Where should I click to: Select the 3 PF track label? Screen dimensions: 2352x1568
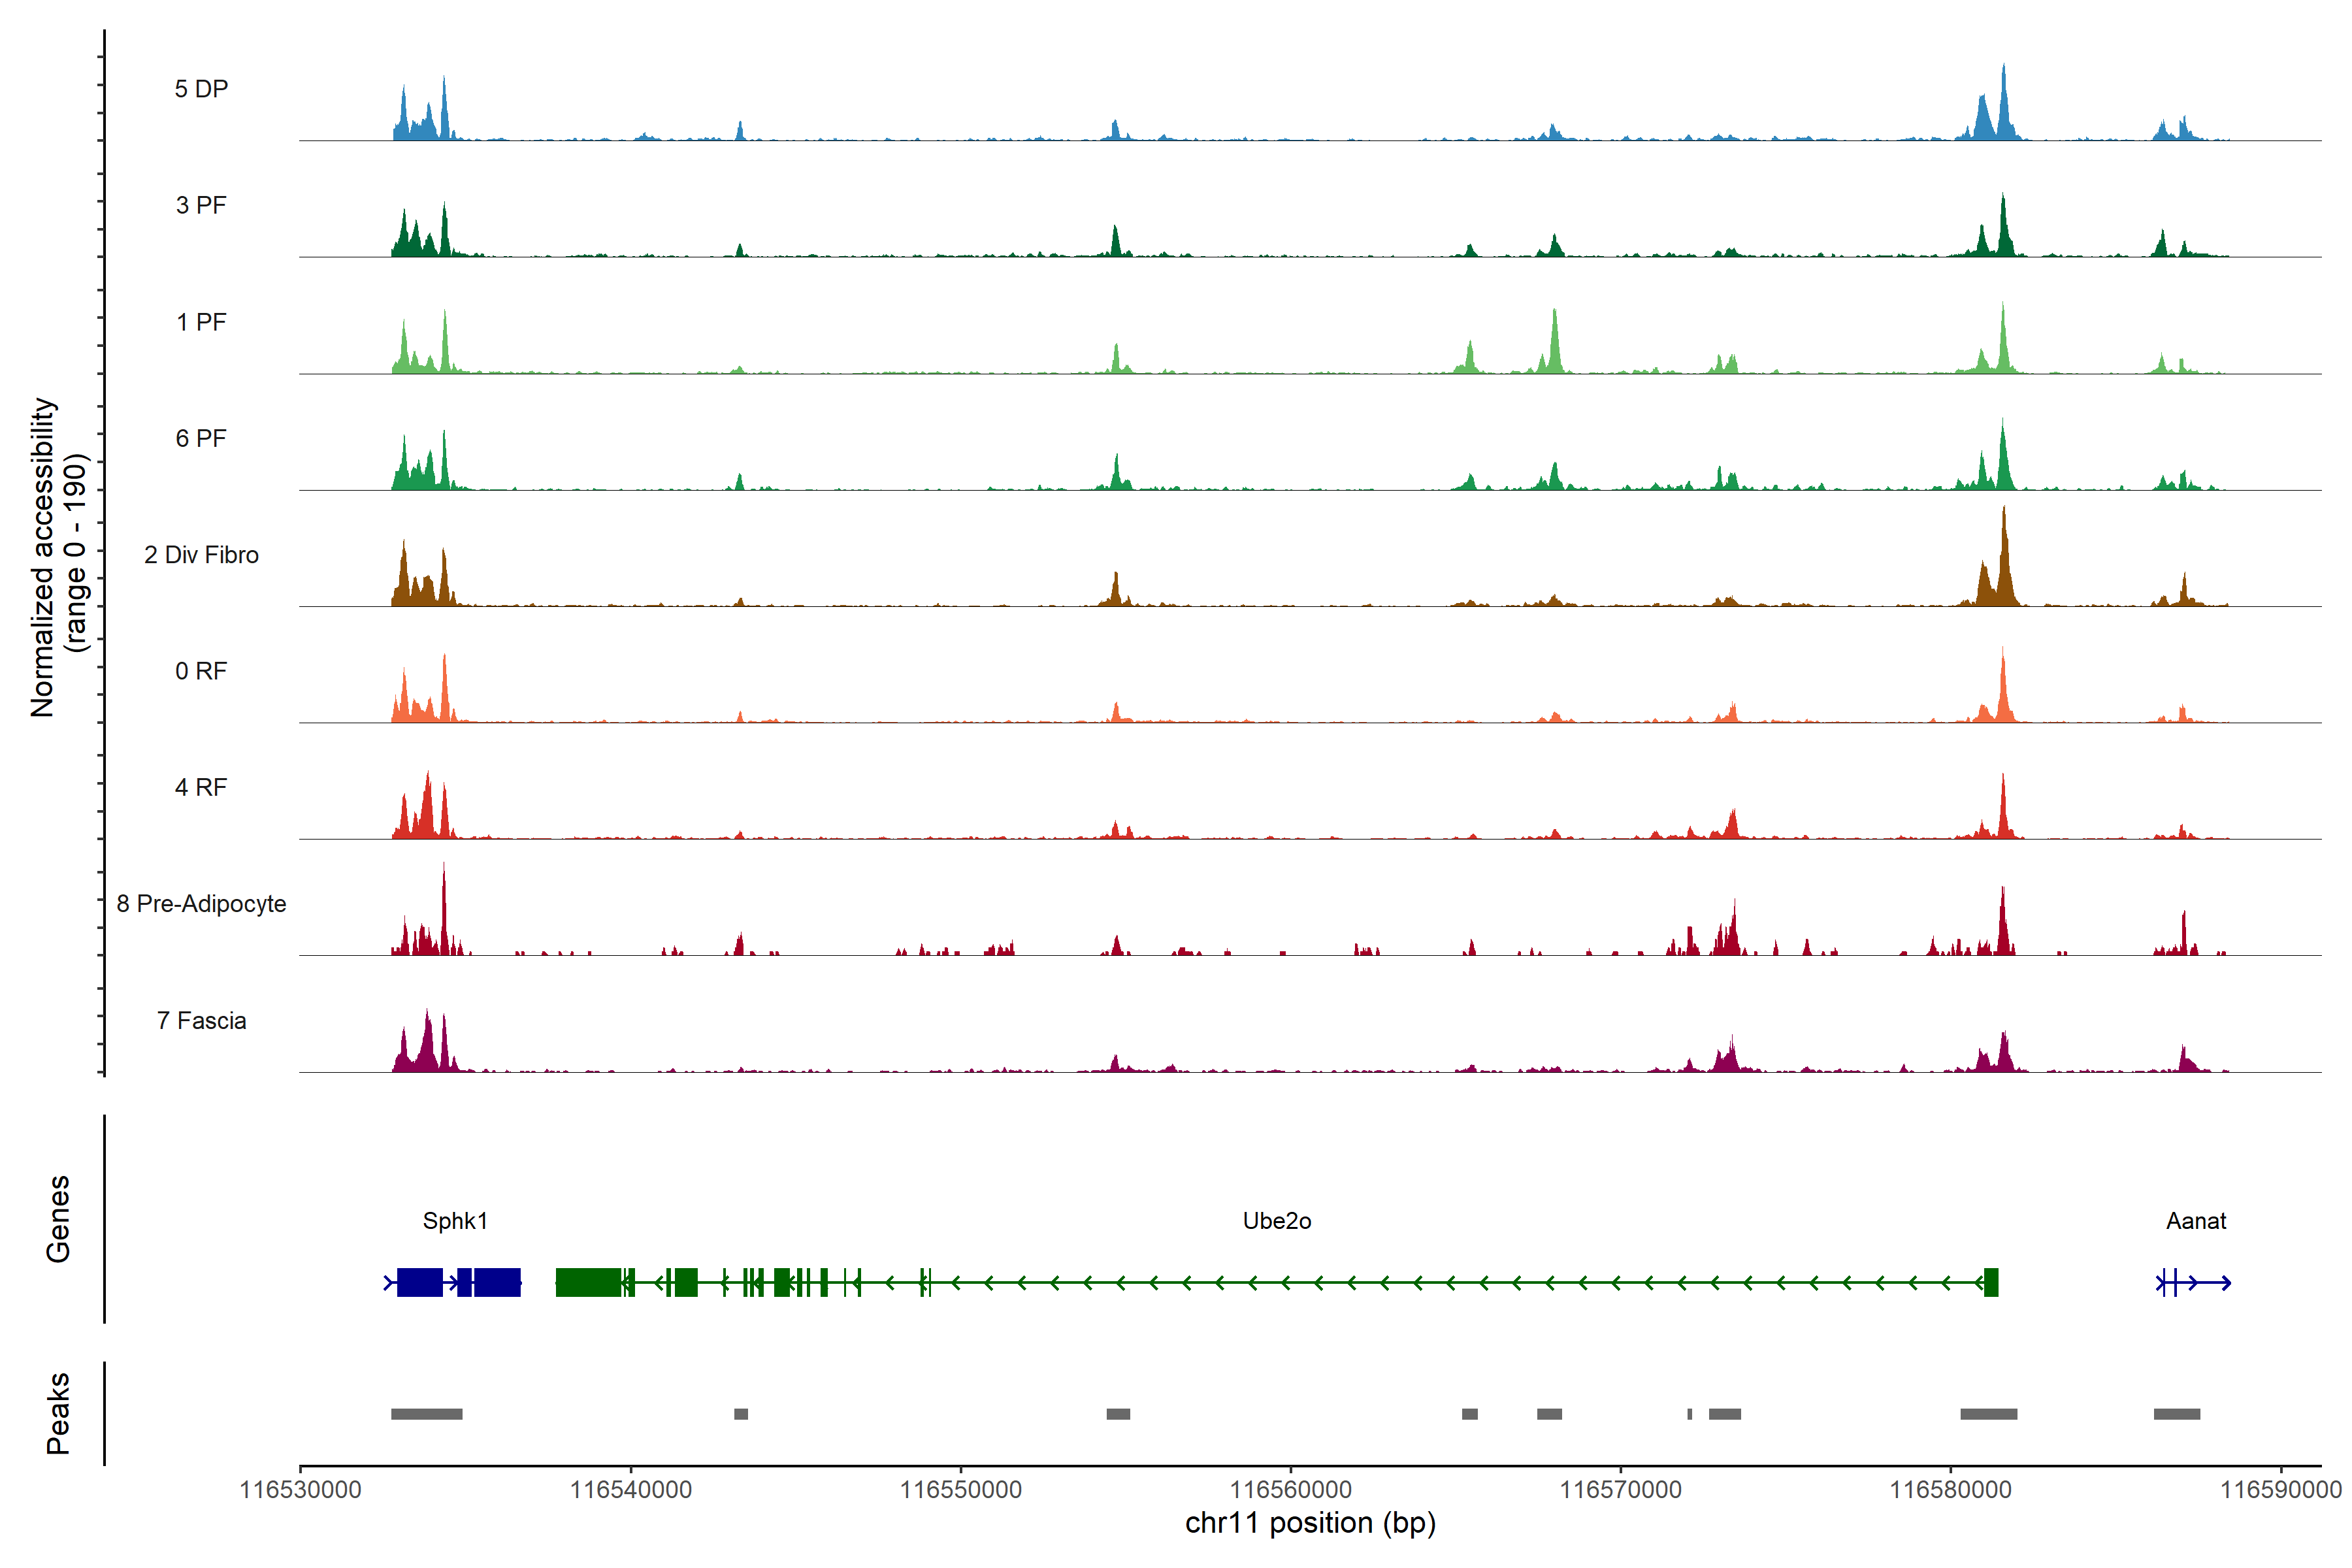pos(201,205)
